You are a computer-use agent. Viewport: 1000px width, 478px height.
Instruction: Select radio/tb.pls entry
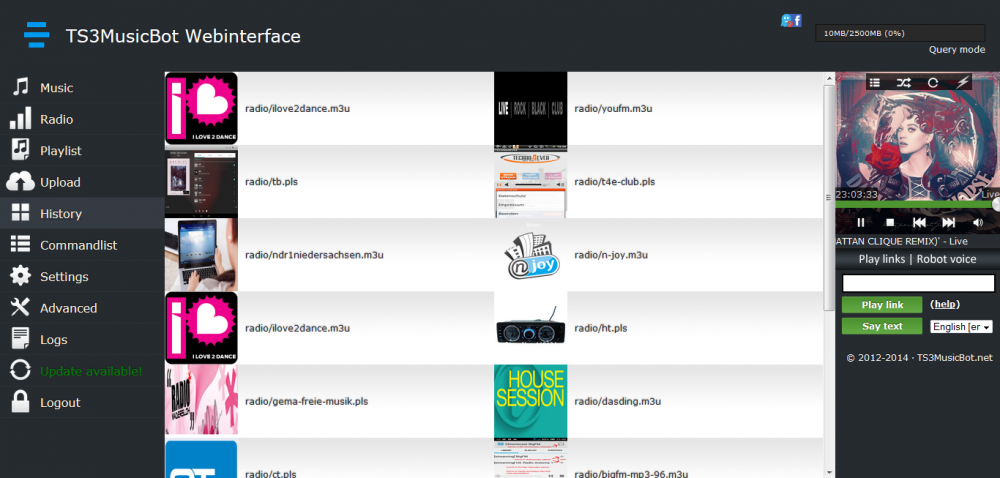(x=271, y=182)
